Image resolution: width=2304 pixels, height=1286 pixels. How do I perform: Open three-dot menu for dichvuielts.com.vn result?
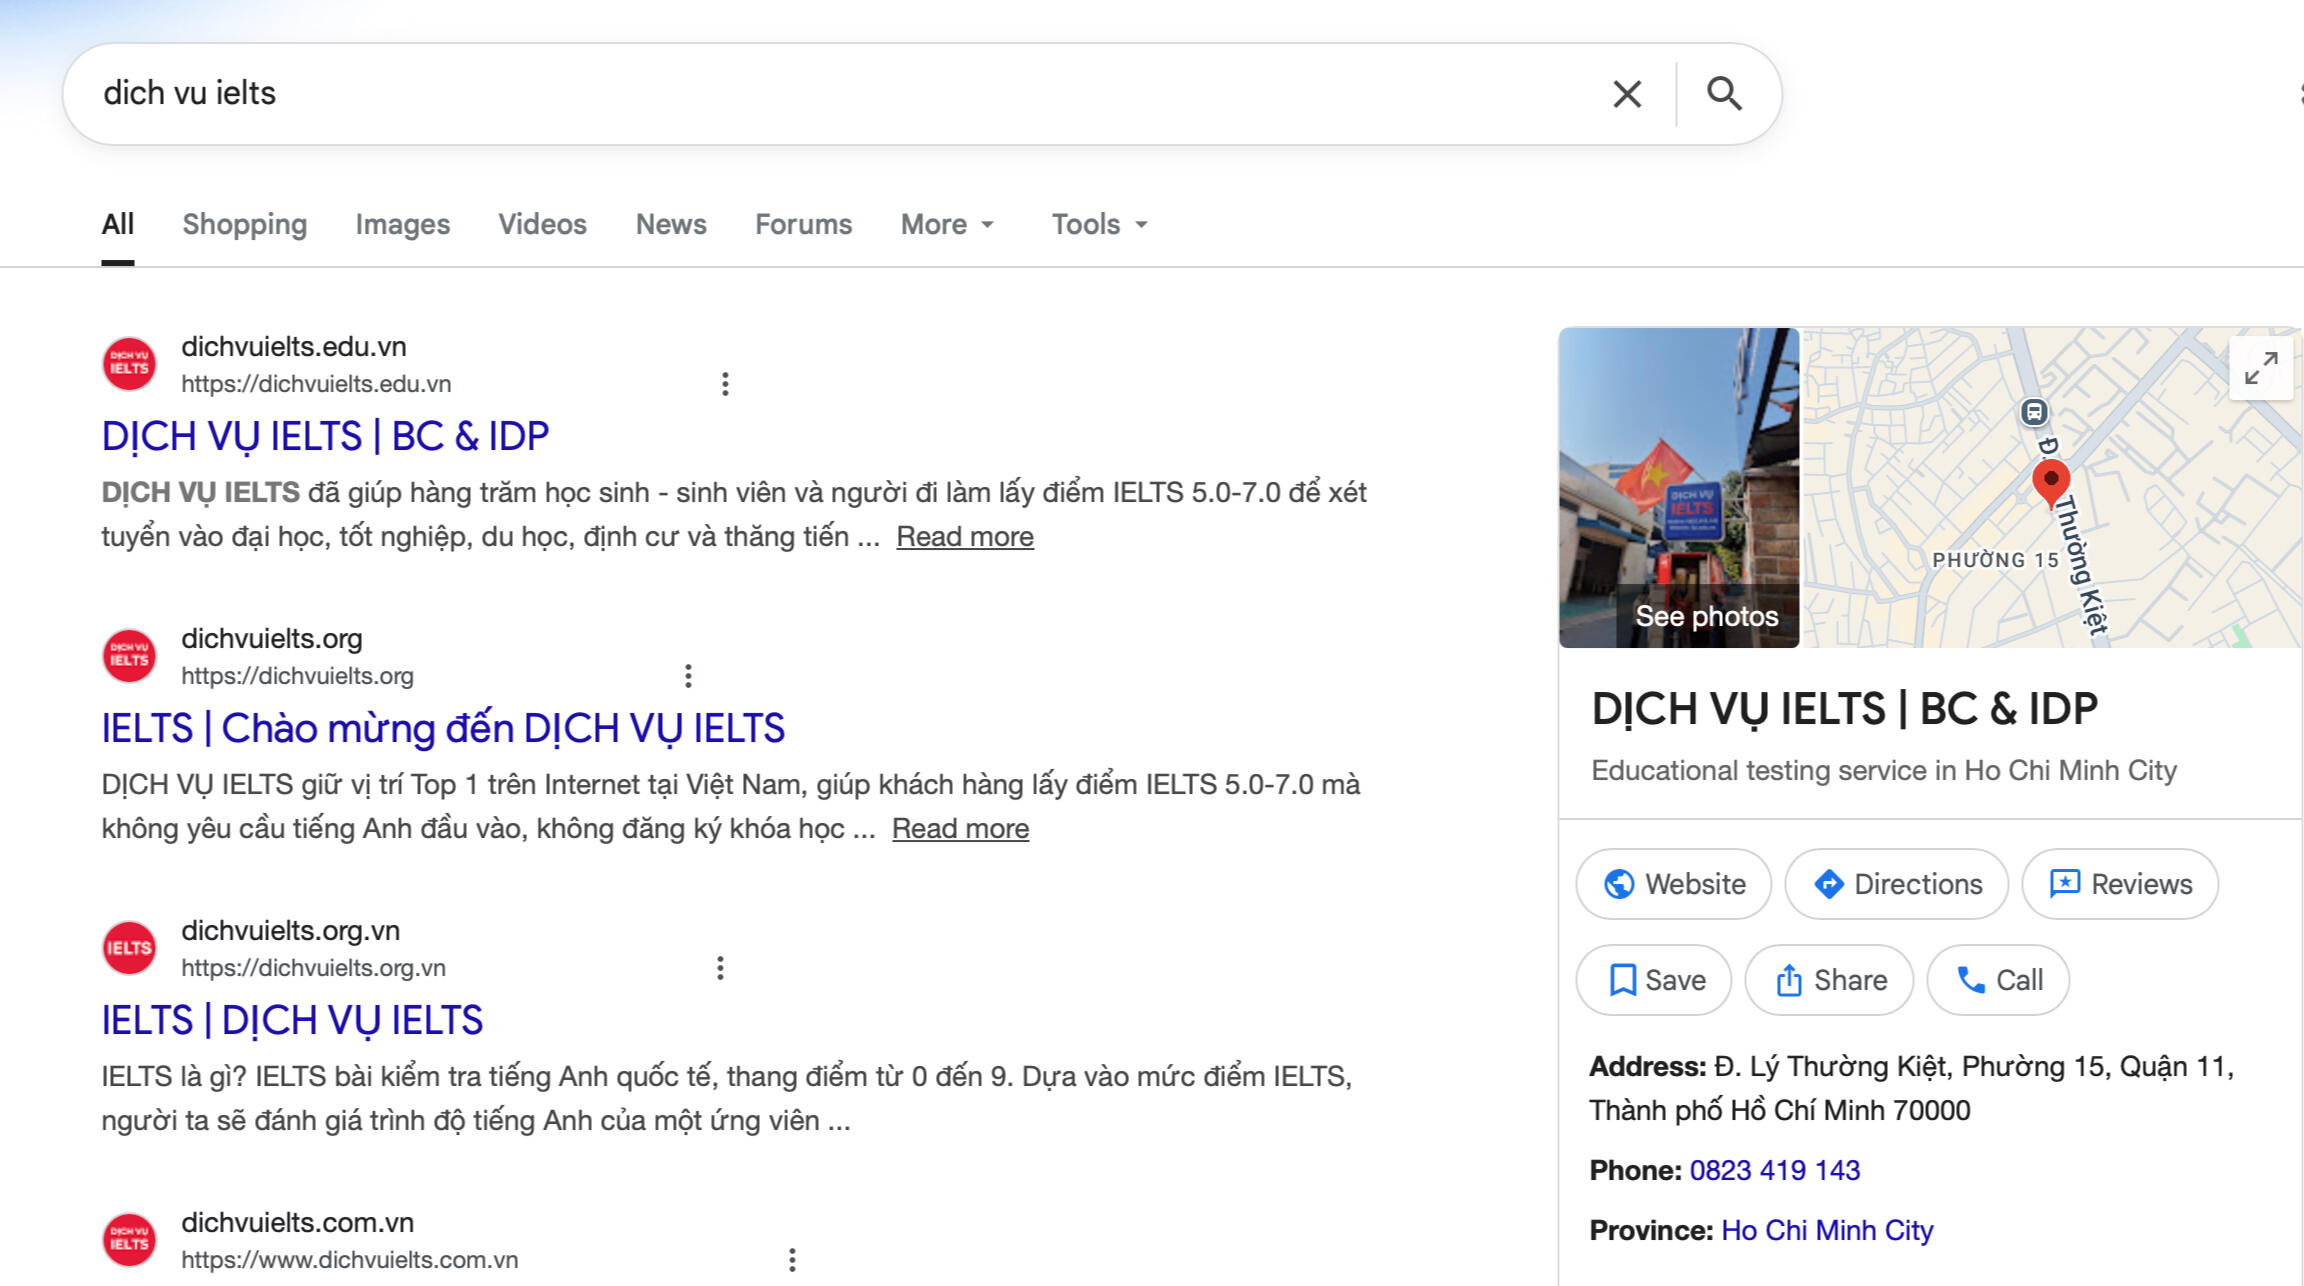[792, 1260]
